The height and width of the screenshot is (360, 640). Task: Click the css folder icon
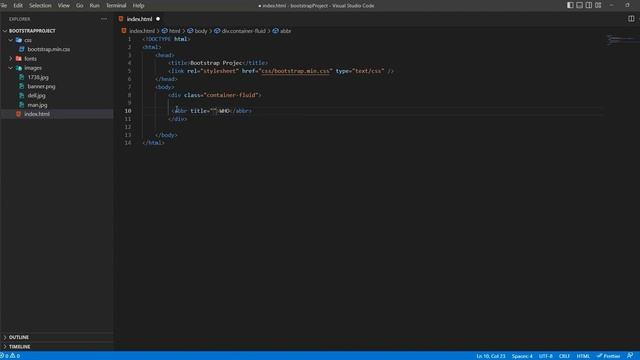(19, 40)
